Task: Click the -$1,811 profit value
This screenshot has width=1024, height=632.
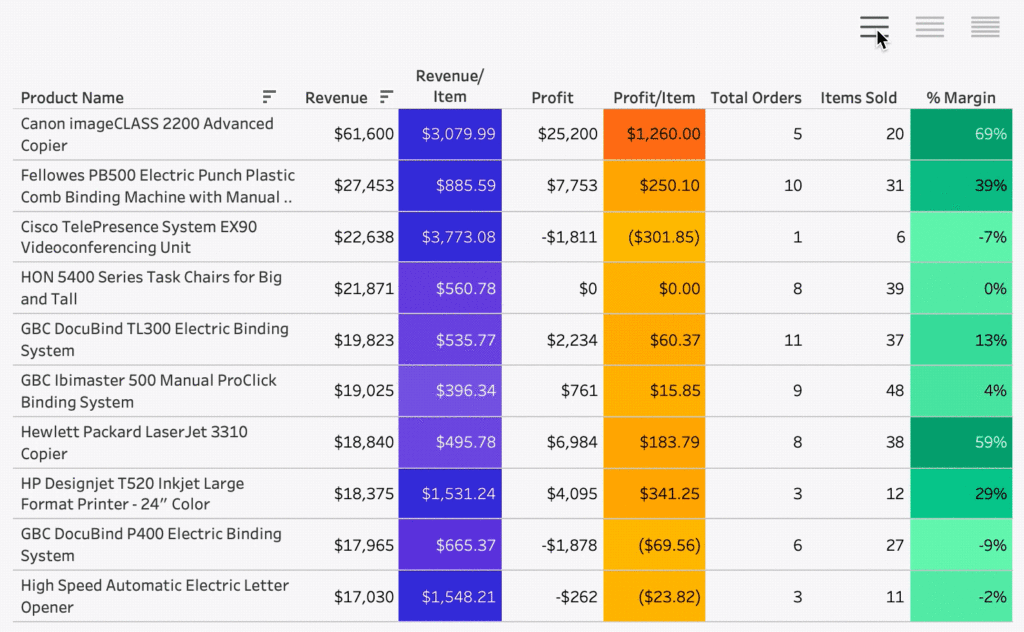Action: (569, 237)
